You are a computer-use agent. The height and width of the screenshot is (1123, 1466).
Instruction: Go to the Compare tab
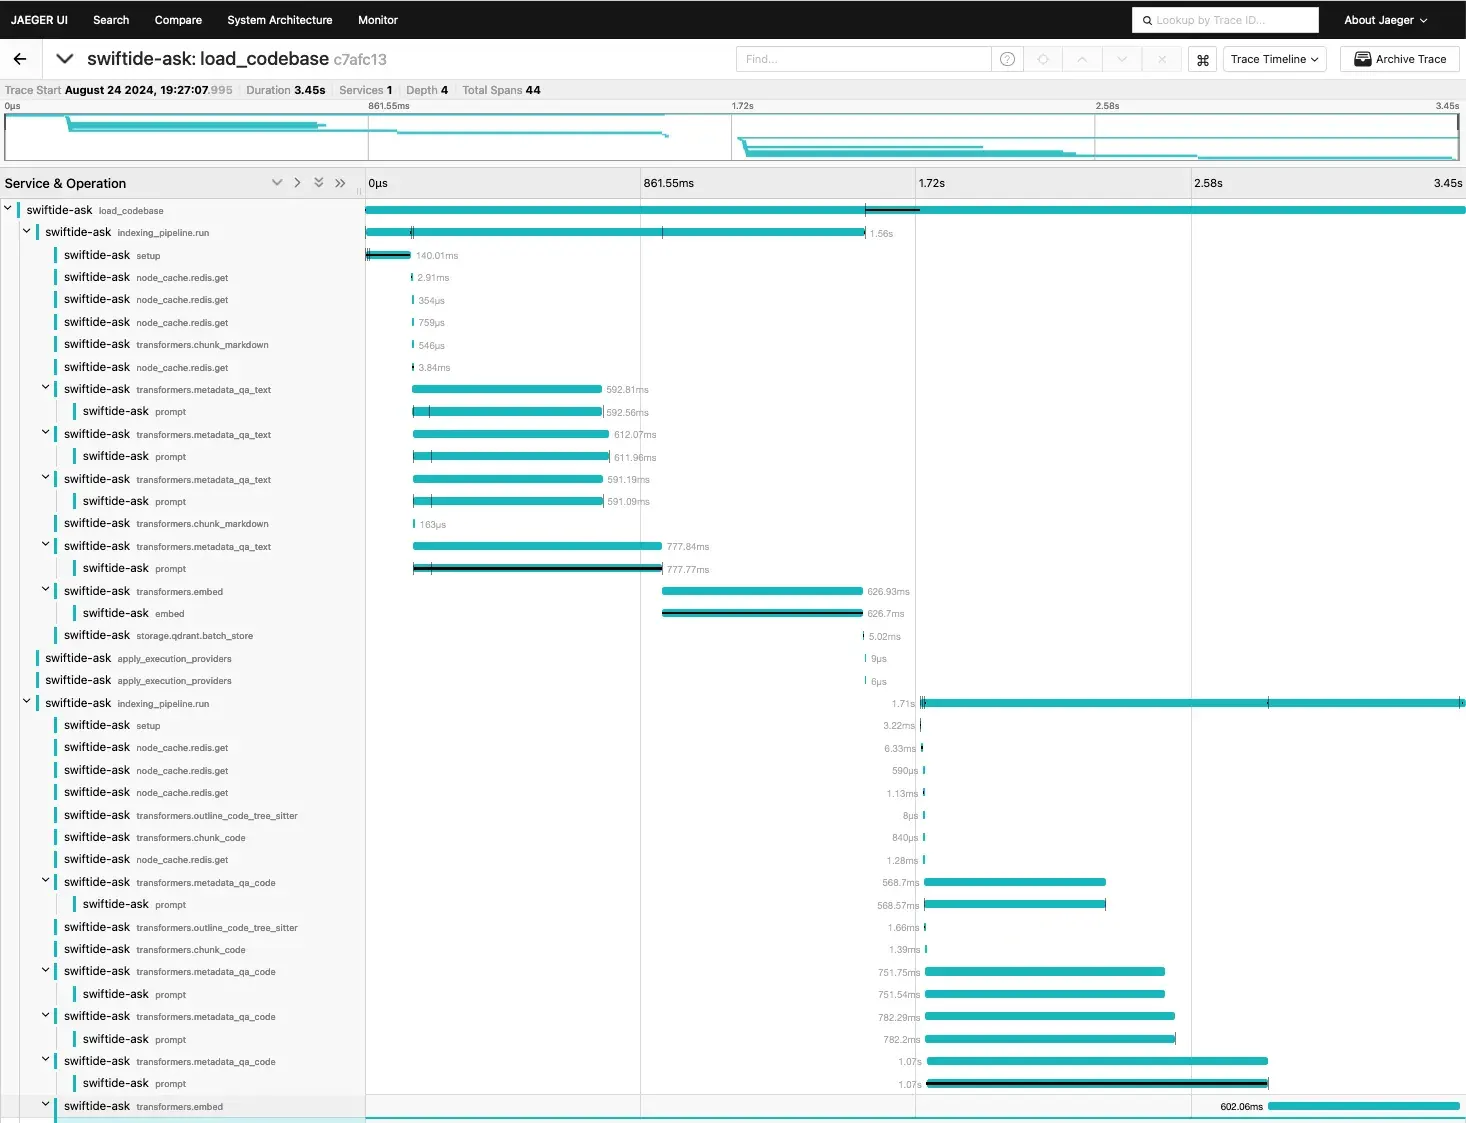point(178,20)
